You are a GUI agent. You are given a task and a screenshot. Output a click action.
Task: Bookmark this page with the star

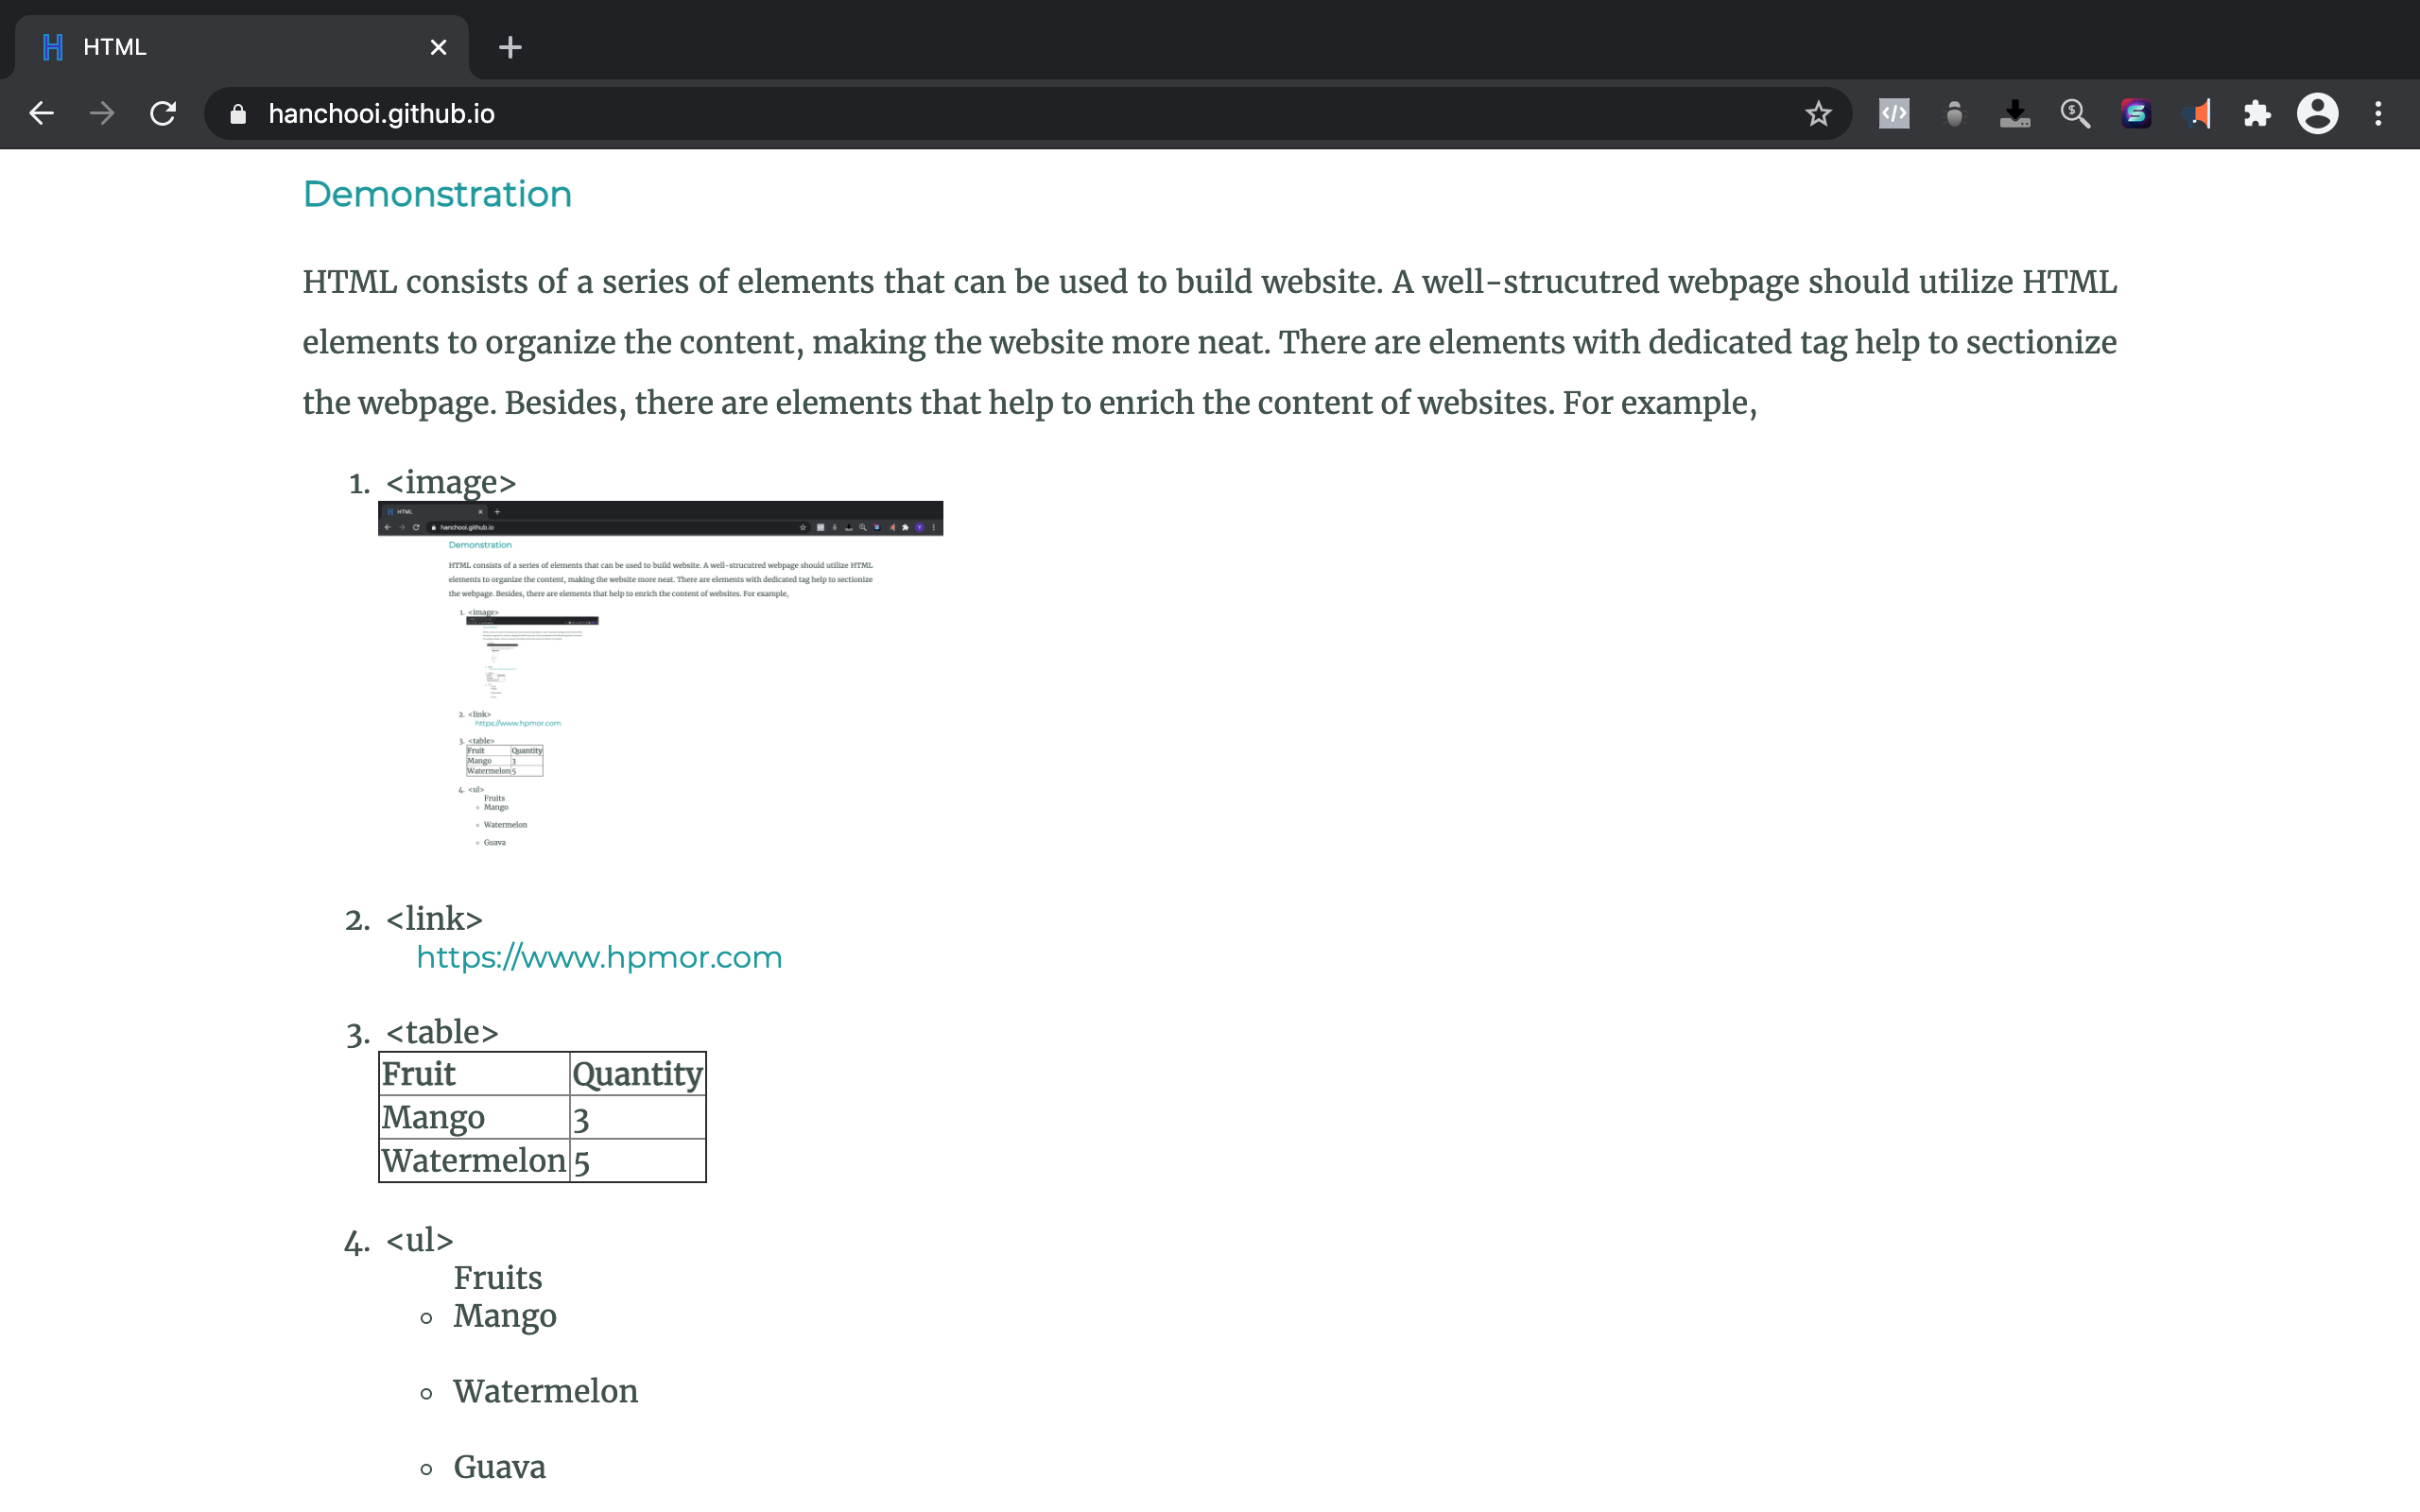pos(1818,114)
